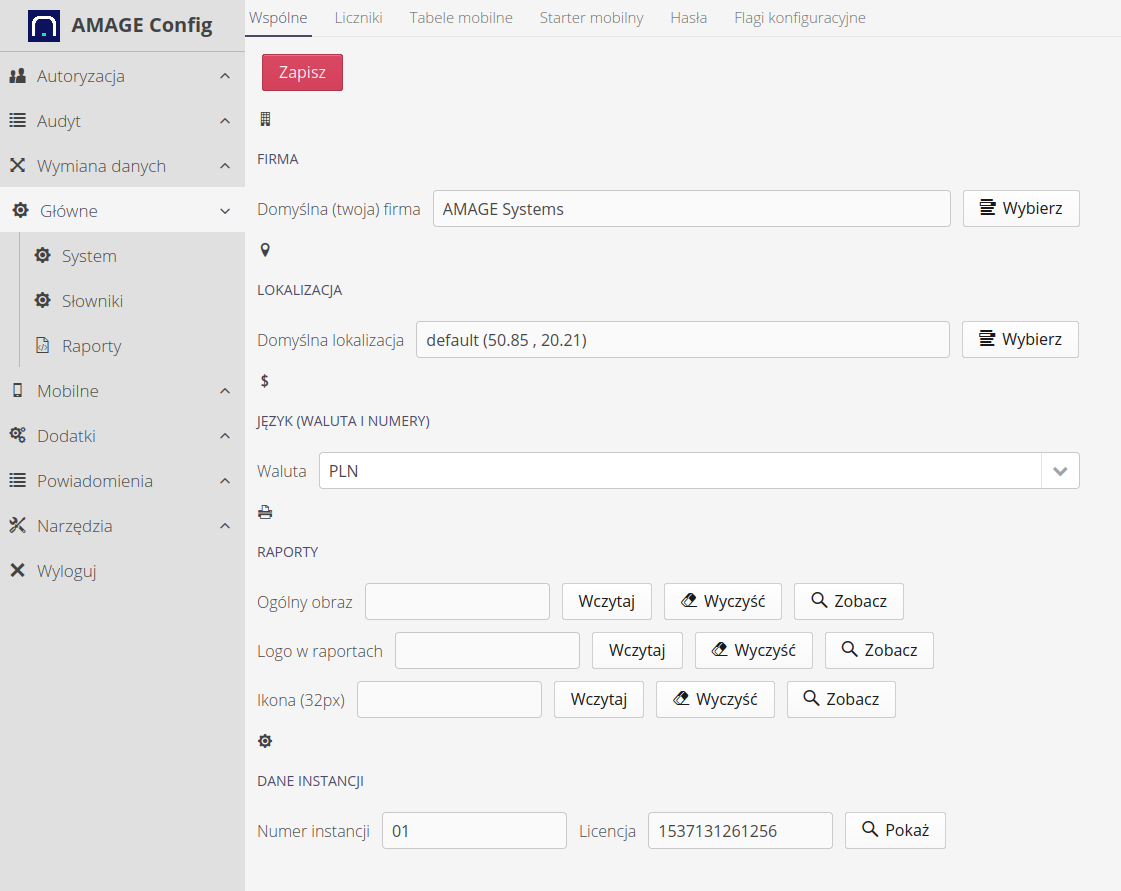Click the gear icon next to System

pos(42,256)
